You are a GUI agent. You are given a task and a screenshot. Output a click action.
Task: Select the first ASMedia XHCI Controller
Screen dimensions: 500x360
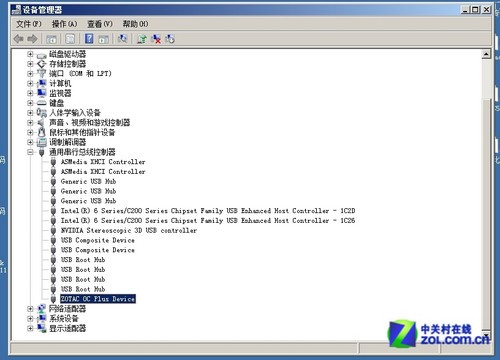[103, 162]
